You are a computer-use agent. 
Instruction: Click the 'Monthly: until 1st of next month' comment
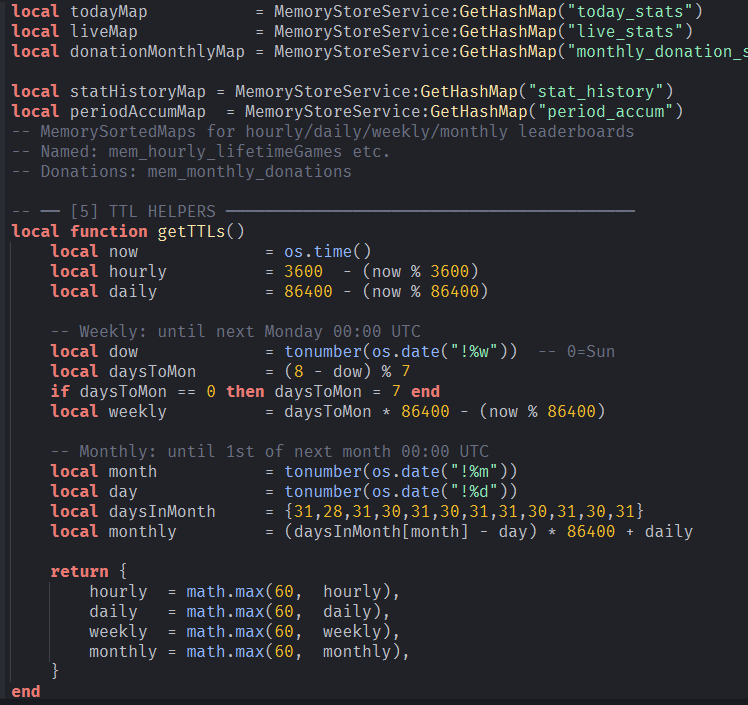click(270, 451)
